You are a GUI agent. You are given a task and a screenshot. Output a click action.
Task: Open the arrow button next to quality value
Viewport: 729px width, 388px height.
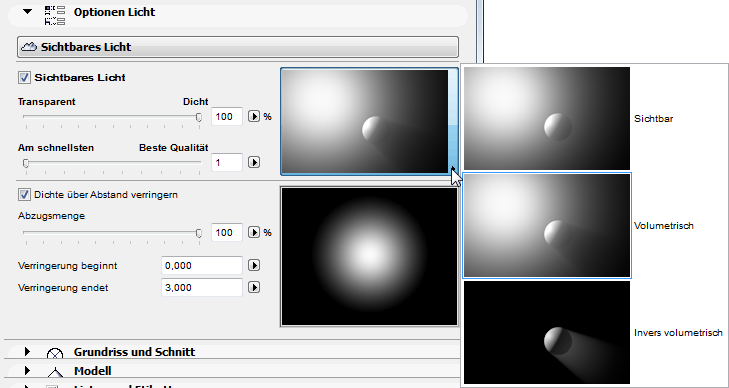coord(253,162)
